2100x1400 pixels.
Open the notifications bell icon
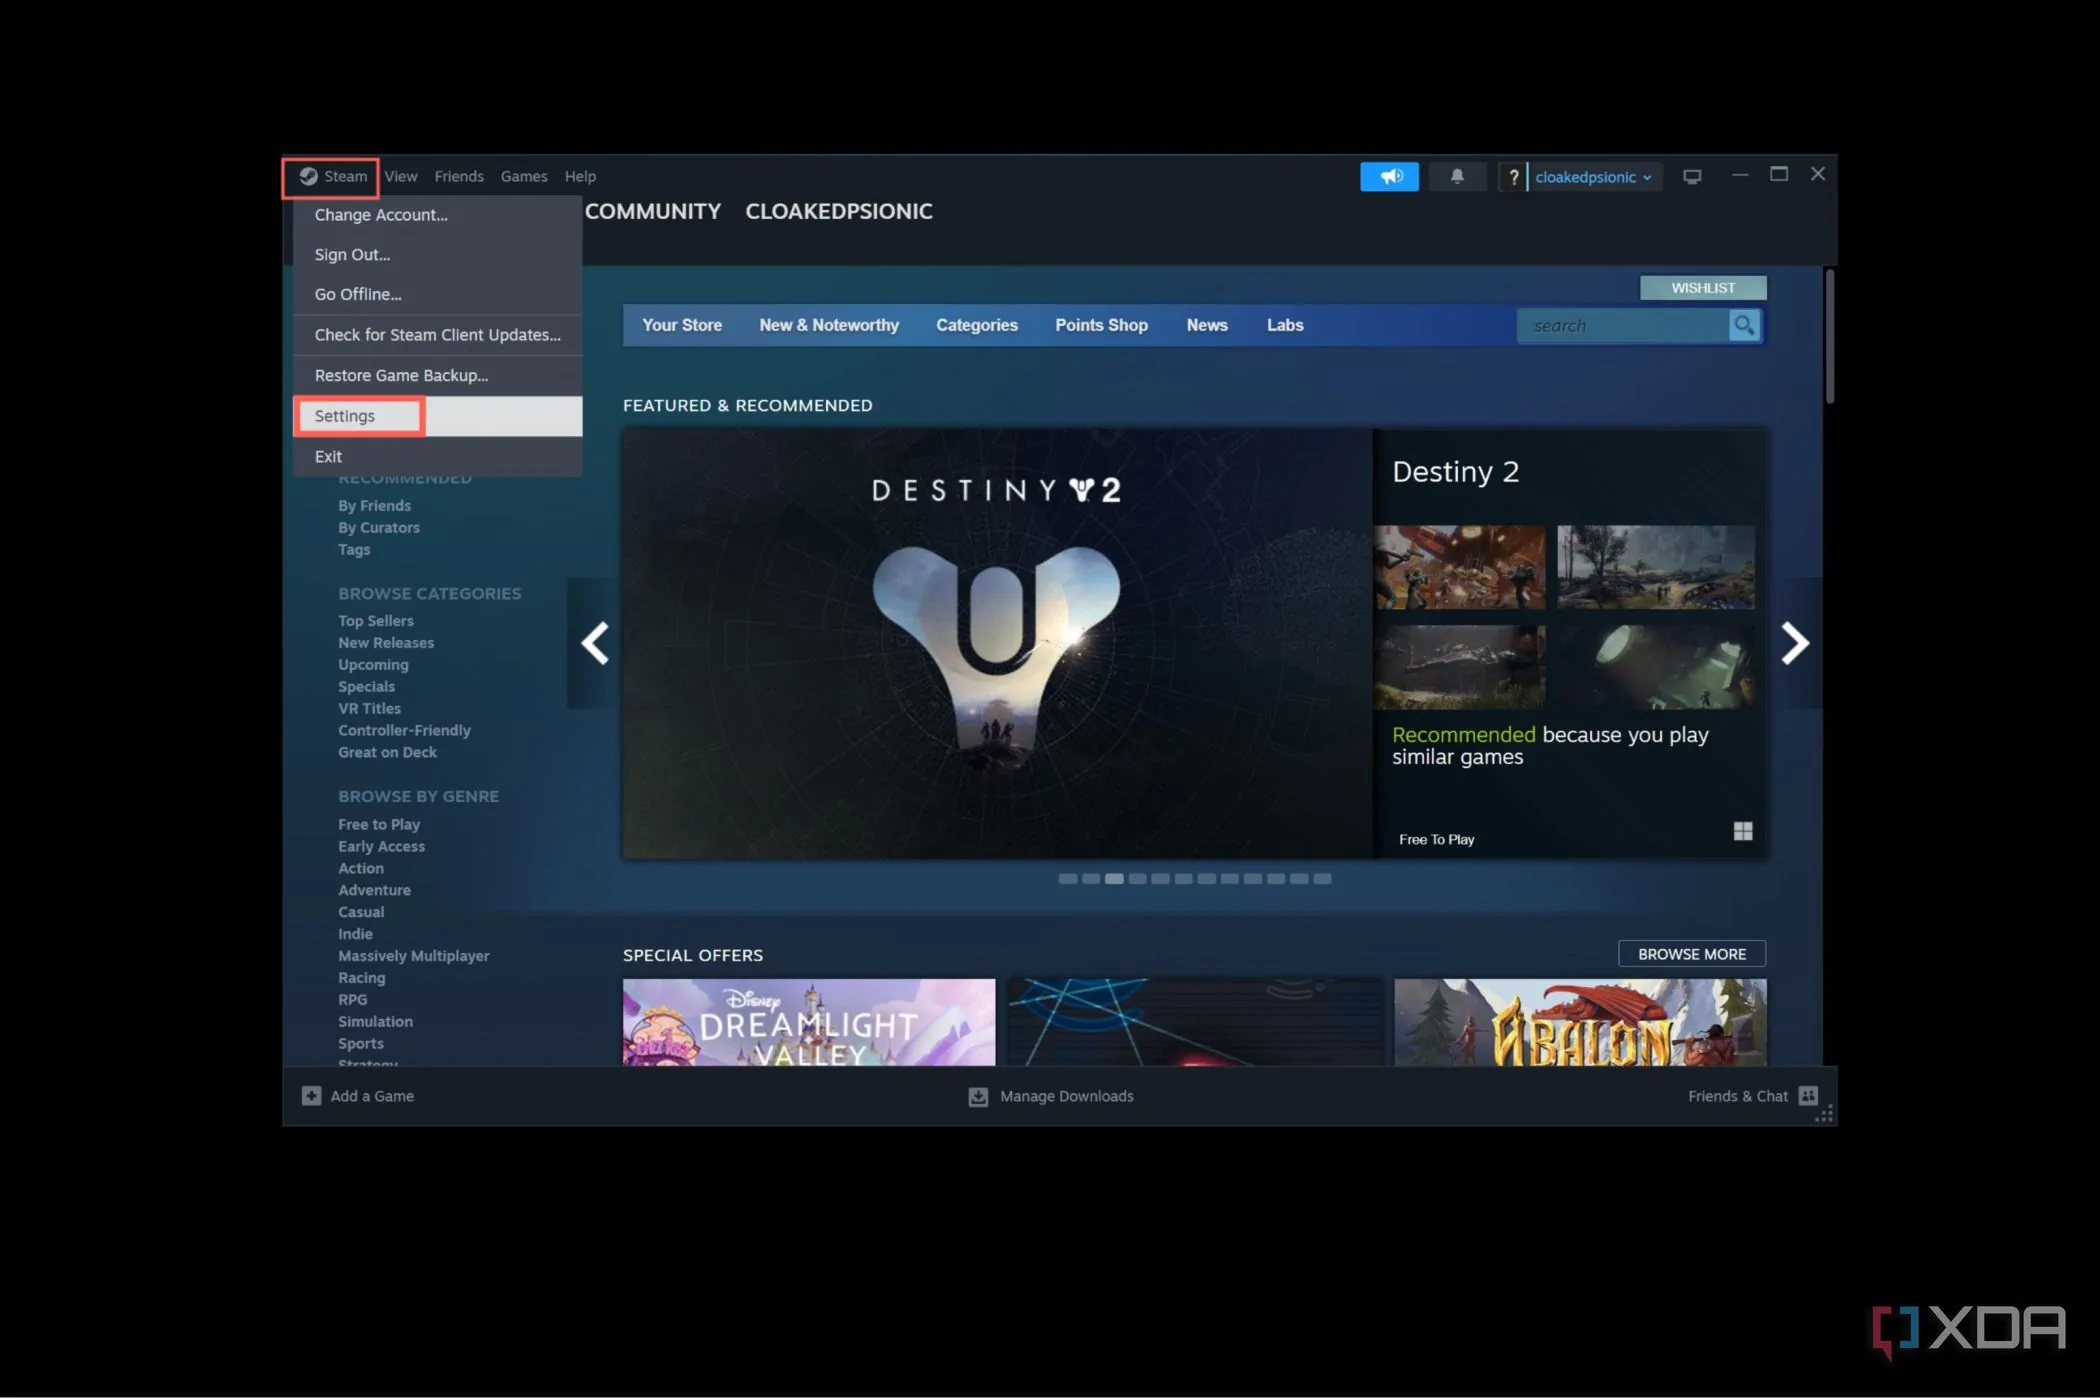point(1457,177)
